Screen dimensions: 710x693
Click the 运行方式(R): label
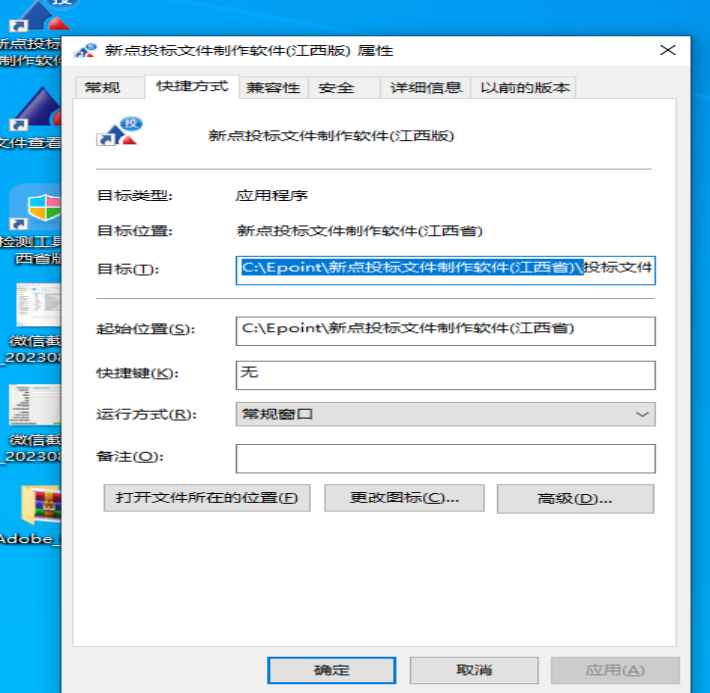pyautogui.click(x=146, y=414)
